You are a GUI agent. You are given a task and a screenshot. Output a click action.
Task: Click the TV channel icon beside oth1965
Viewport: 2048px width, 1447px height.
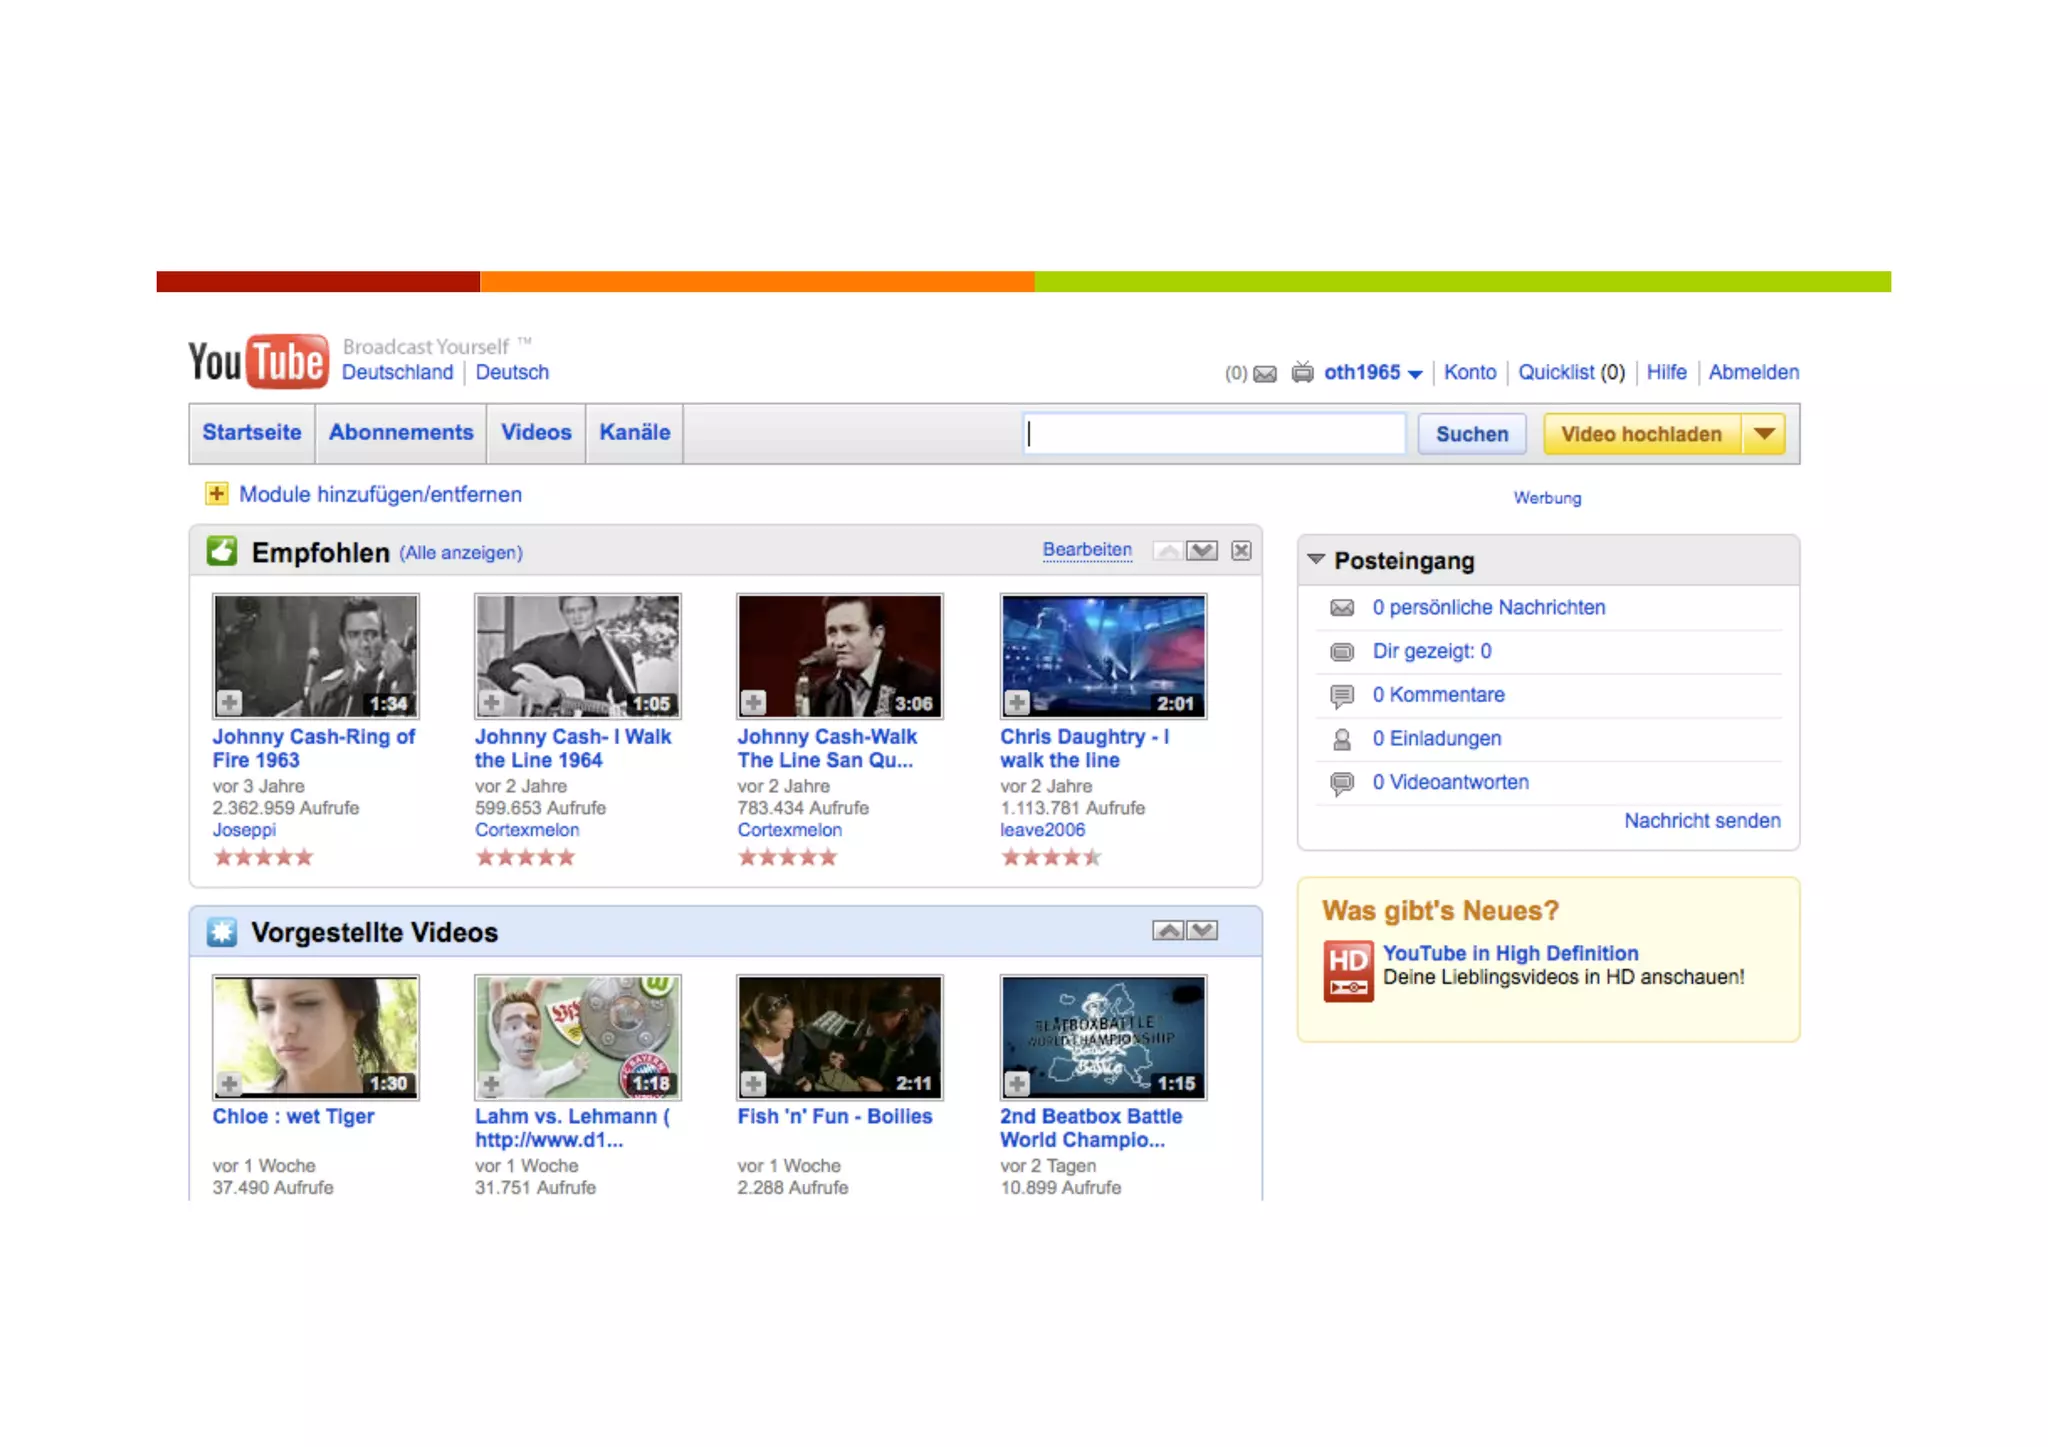click(1302, 373)
